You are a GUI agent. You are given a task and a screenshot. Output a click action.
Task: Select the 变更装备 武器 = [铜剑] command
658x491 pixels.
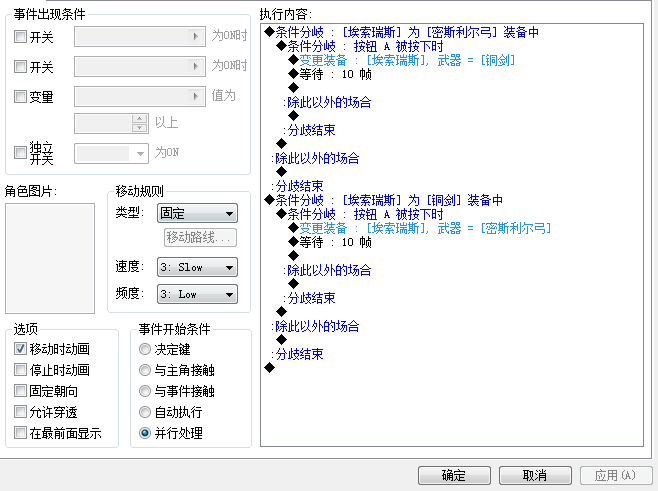(x=402, y=60)
